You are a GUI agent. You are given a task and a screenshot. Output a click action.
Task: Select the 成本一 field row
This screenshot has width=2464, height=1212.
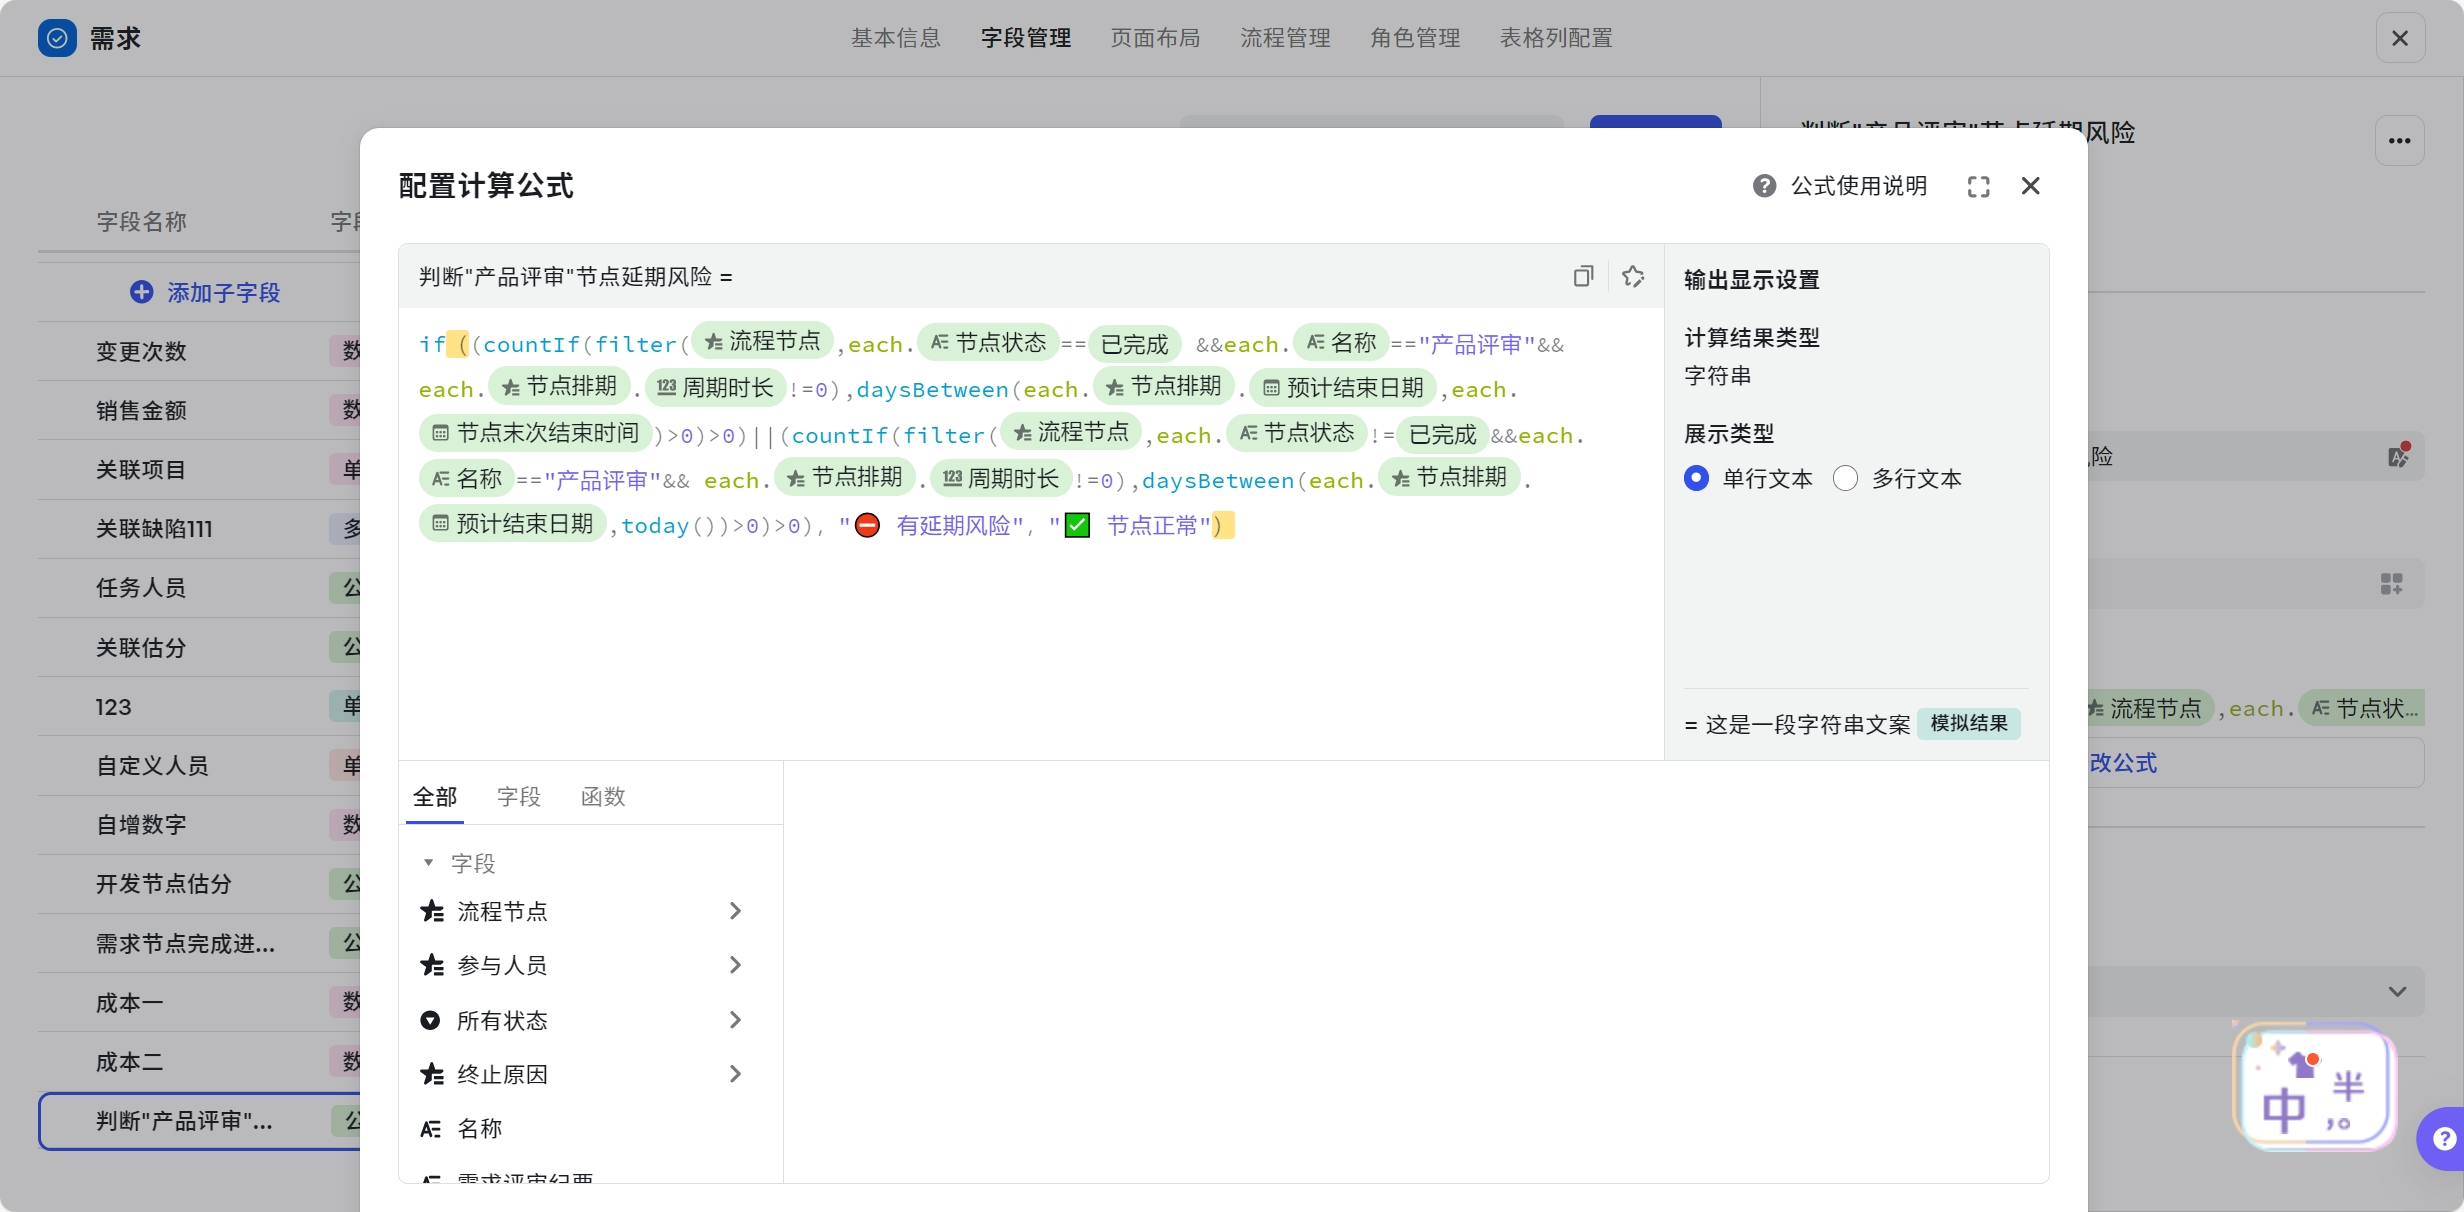tap(199, 1003)
